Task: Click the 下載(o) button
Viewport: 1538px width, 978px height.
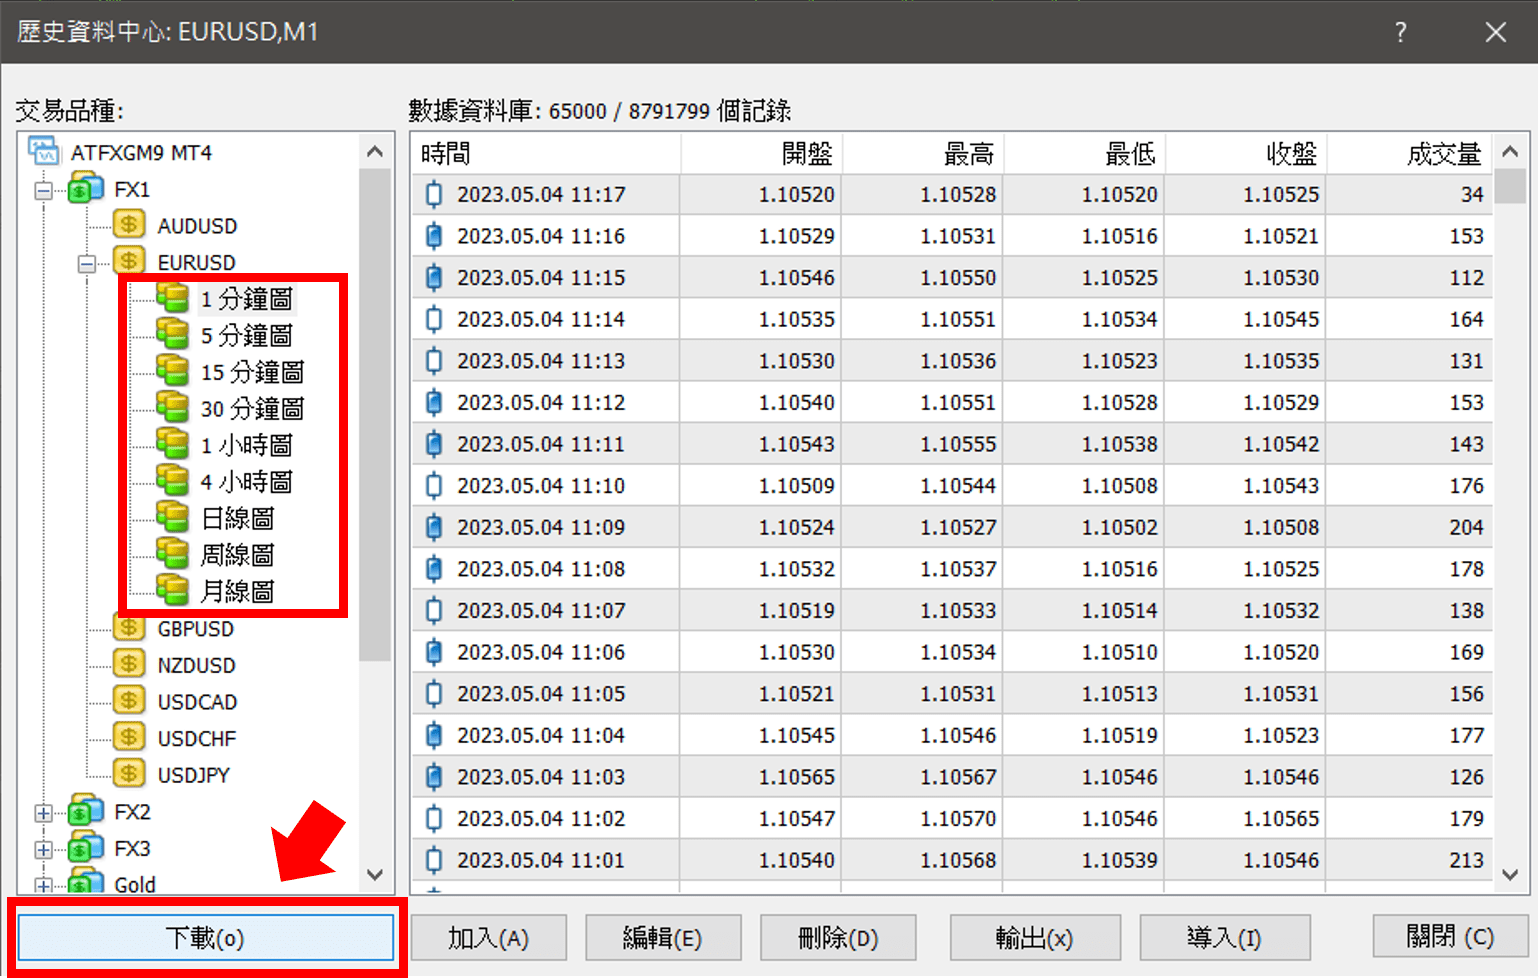Action: coord(204,936)
